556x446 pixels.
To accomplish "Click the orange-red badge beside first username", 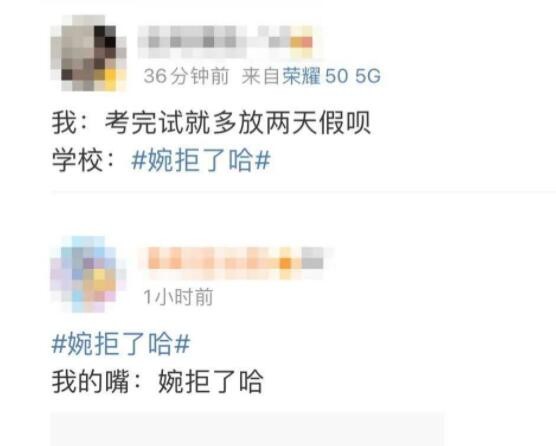I will pos(301,42).
